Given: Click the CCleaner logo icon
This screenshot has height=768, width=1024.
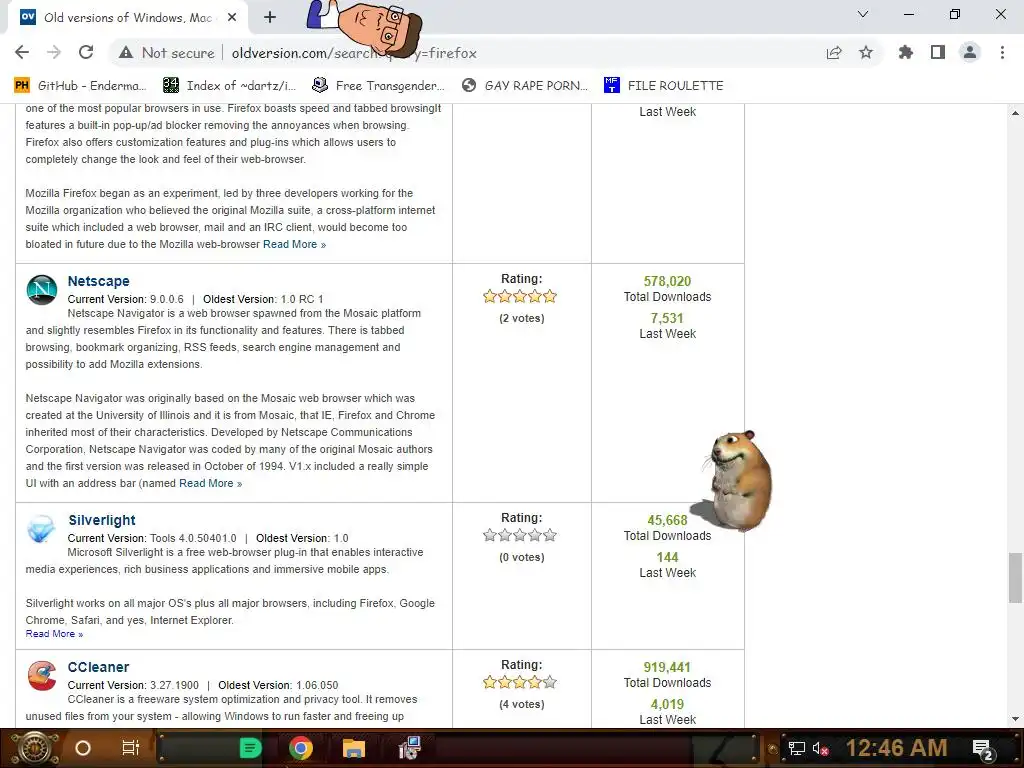Looking at the screenshot, I should point(42,676).
